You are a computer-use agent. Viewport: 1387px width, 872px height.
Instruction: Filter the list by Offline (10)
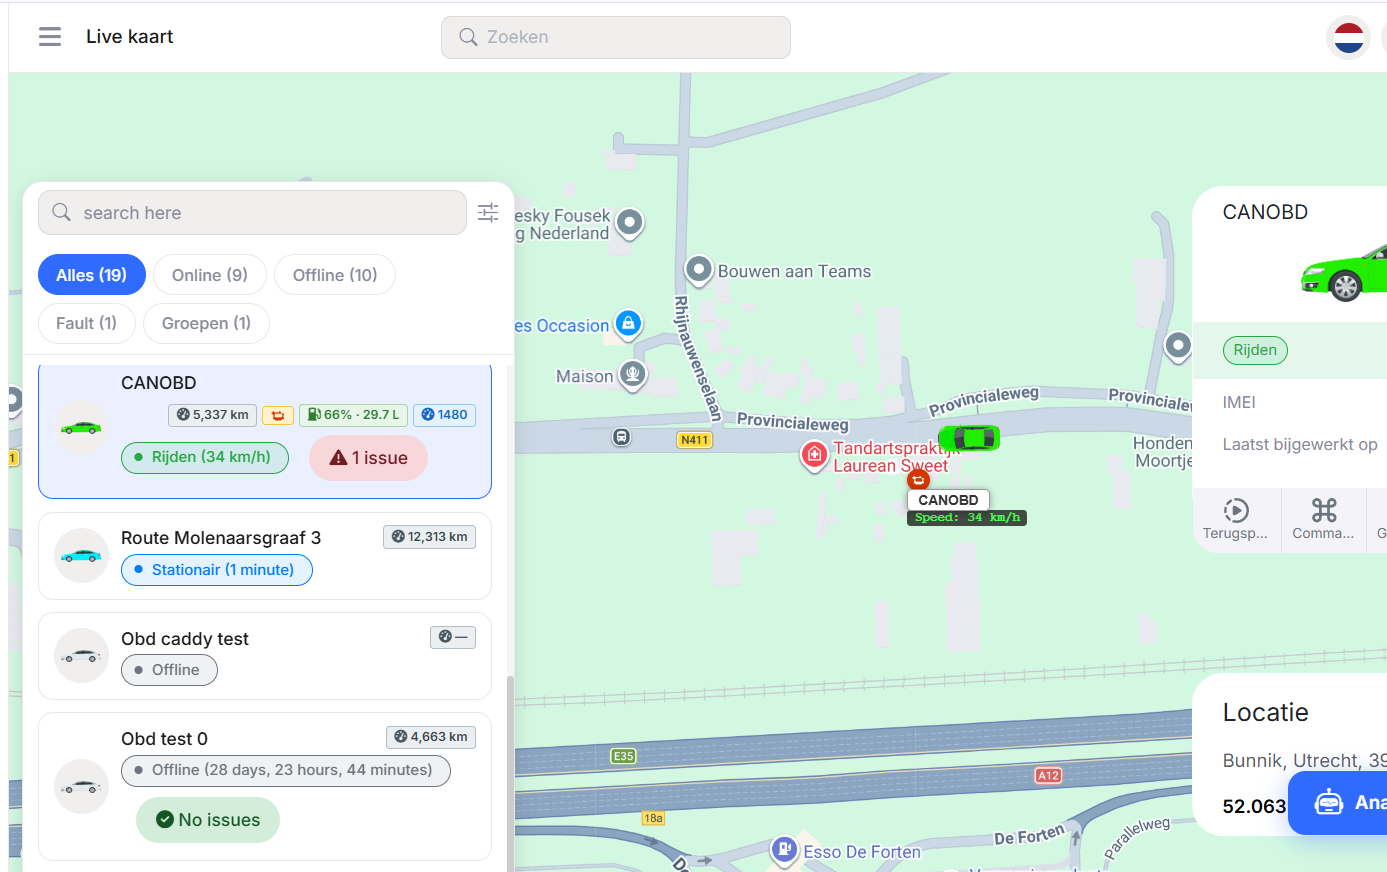click(335, 275)
